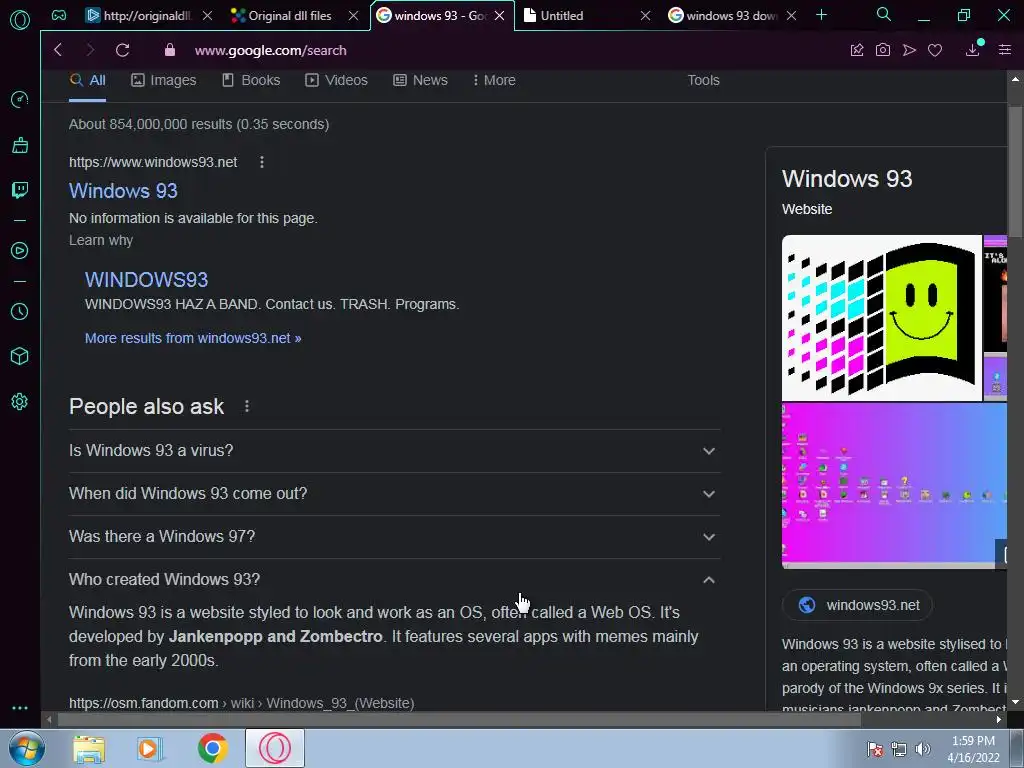Open the Action Center flag tray icon
1024x768 pixels.
(x=875, y=749)
